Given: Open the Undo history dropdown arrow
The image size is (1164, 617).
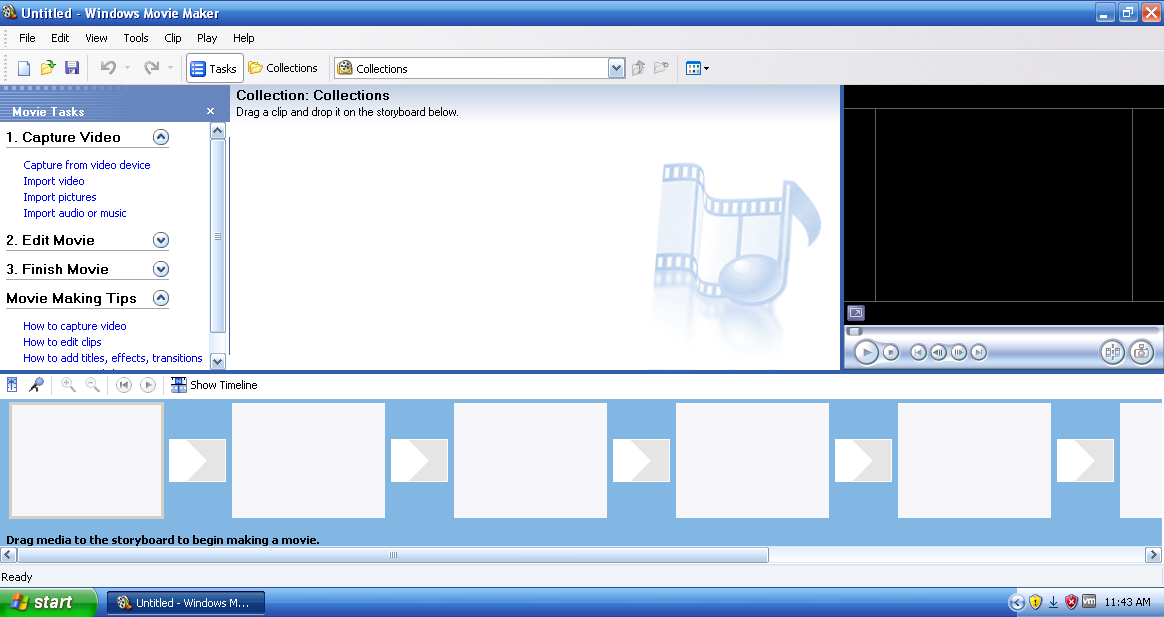Looking at the screenshot, I should tap(128, 68).
